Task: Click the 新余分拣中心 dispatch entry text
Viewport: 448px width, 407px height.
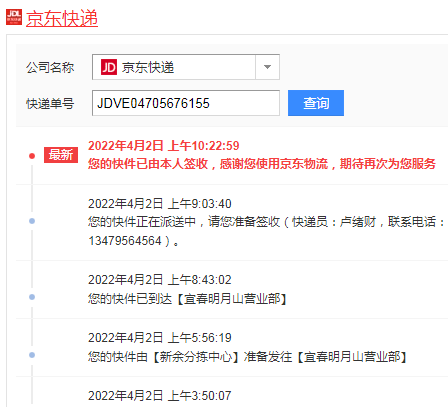Action: point(247,357)
